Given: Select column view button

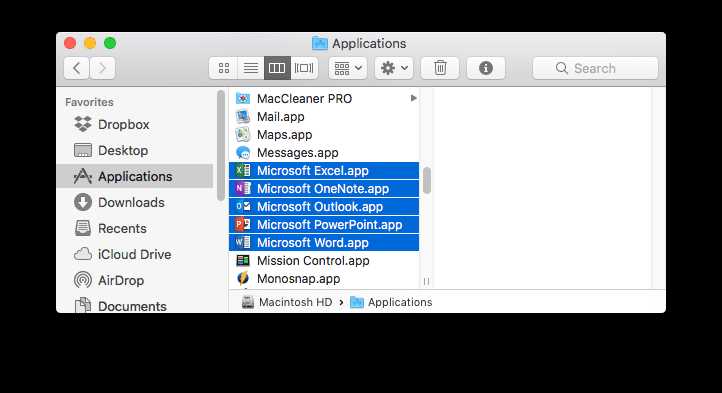Looking at the screenshot, I should click(x=277, y=68).
